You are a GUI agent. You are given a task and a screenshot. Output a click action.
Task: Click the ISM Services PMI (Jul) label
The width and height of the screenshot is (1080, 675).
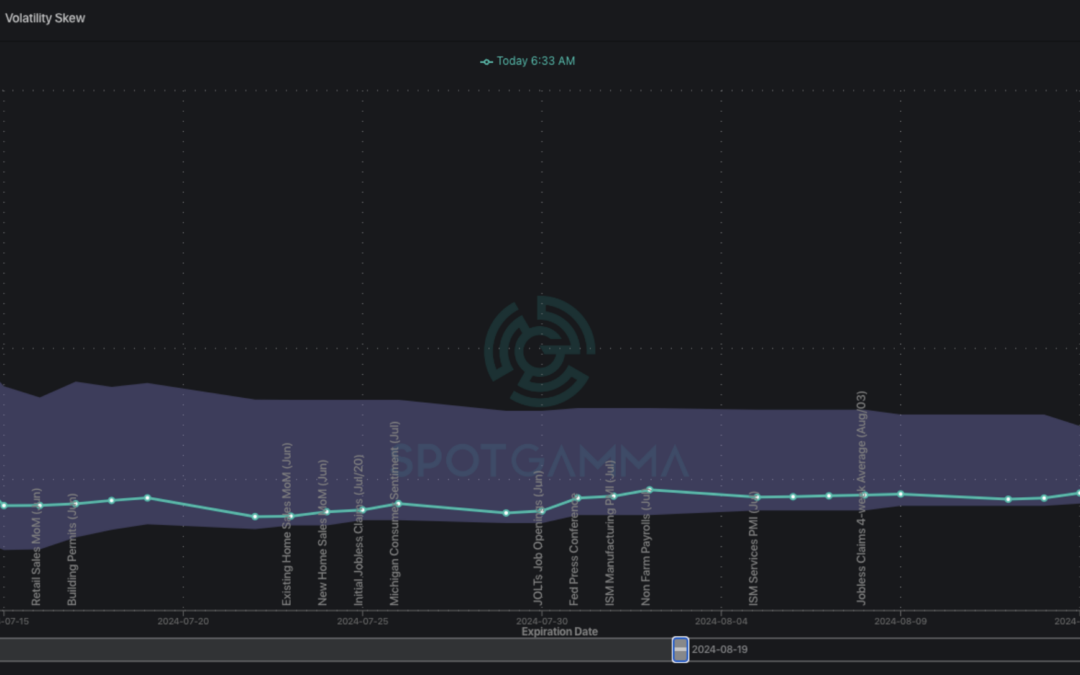click(x=753, y=549)
